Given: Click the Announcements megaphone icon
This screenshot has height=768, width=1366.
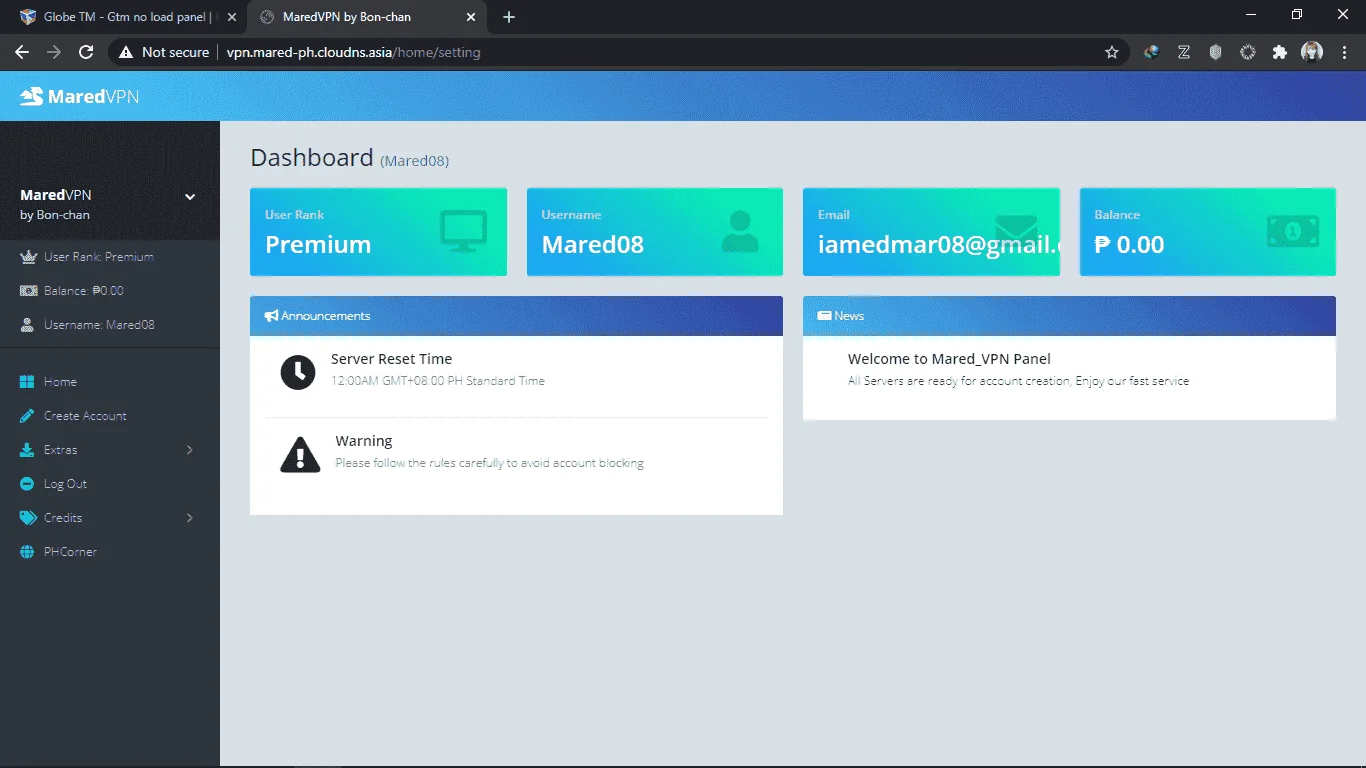Looking at the screenshot, I should pos(271,316).
